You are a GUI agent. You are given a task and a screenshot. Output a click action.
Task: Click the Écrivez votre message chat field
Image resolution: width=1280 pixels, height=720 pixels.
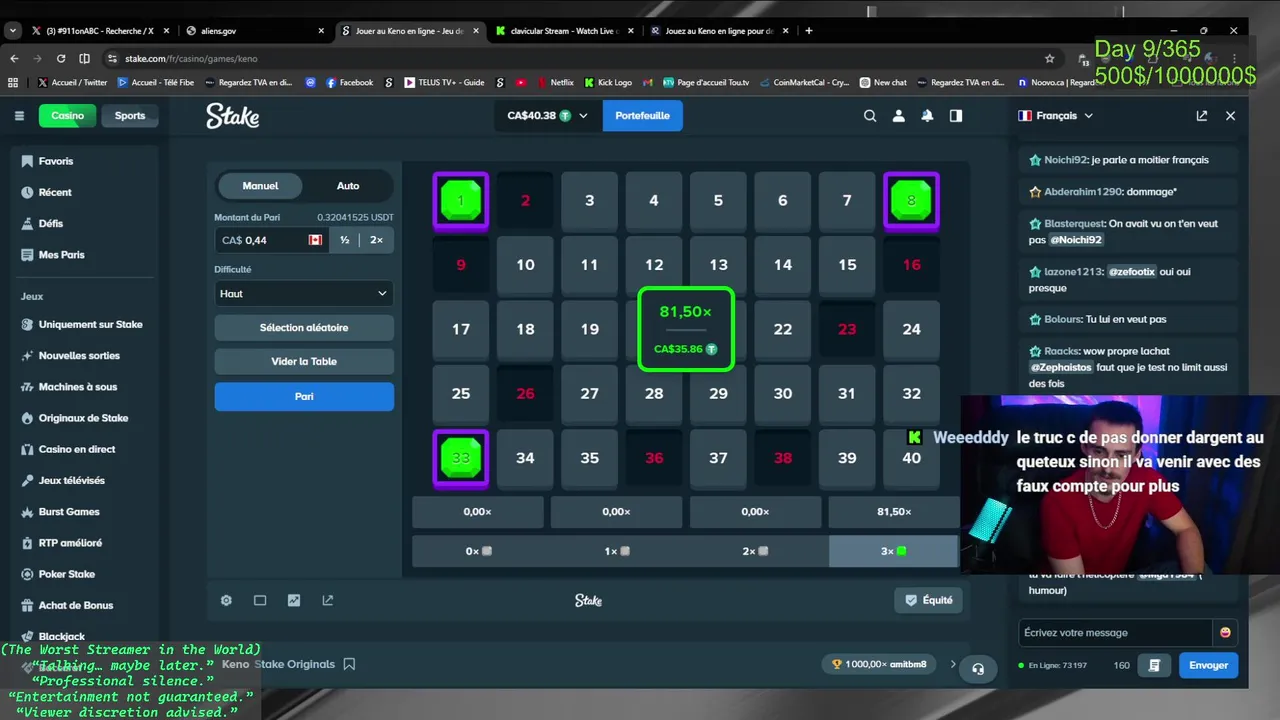click(x=1114, y=633)
